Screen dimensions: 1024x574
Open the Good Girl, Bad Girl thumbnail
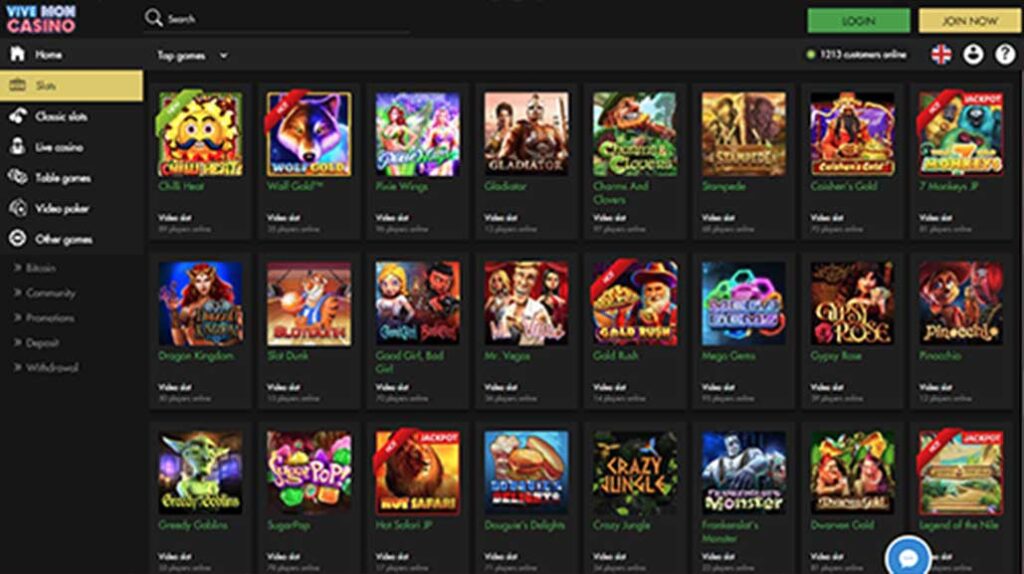pyautogui.click(x=418, y=304)
